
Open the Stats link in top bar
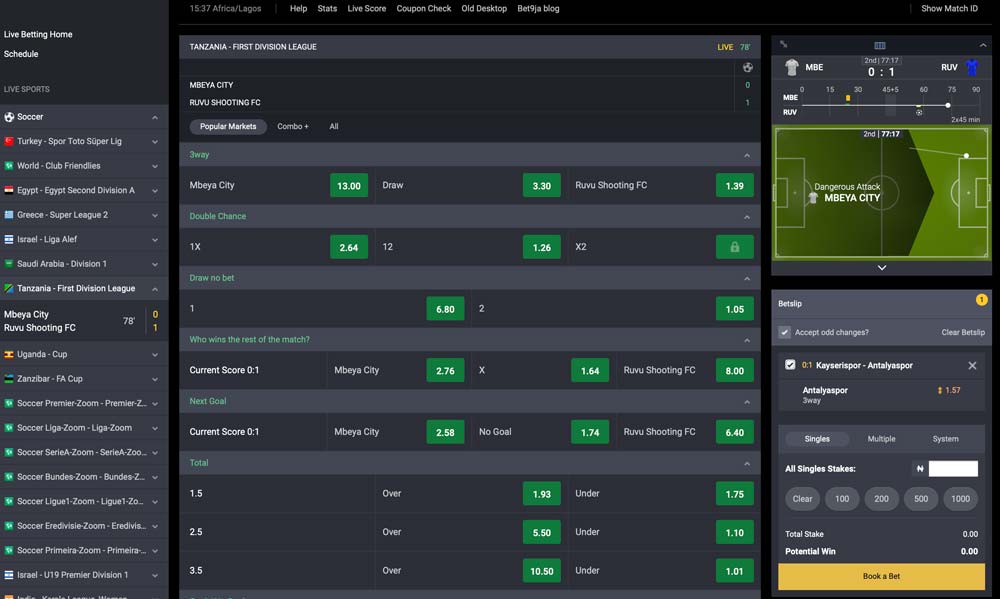(327, 8)
